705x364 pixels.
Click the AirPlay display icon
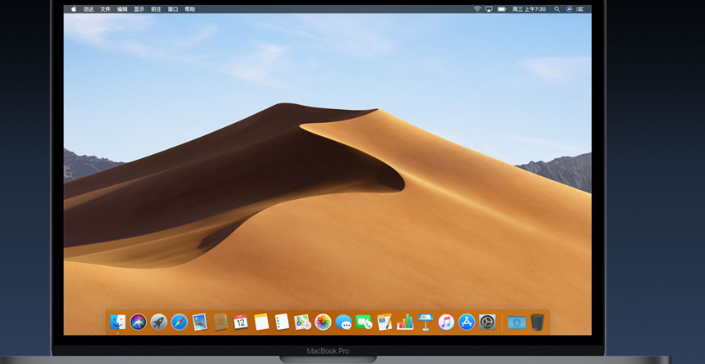point(489,9)
